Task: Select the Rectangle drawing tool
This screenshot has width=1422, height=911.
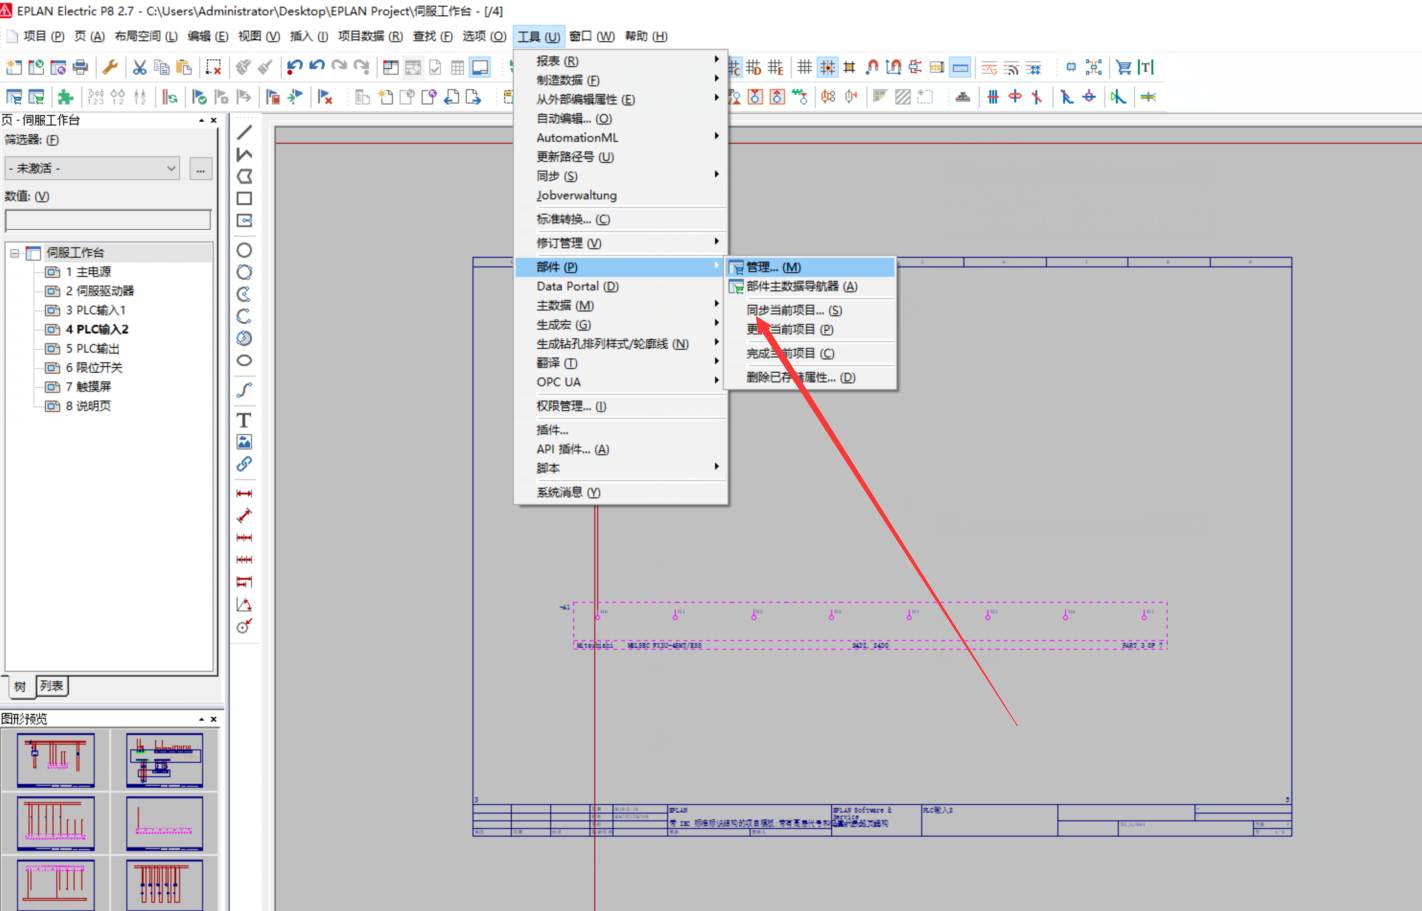Action: coord(244,198)
